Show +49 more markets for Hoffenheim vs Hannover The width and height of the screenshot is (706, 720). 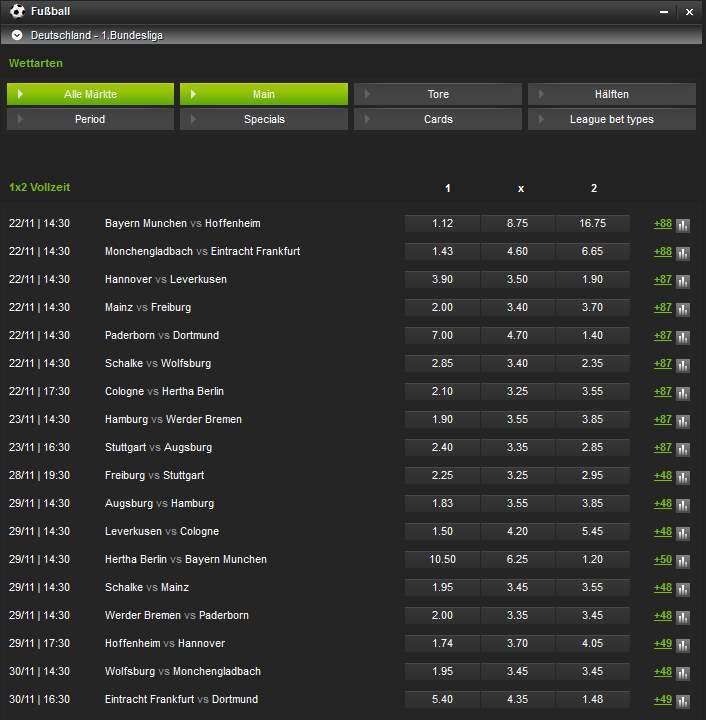pyautogui.click(x=662, y=644)
